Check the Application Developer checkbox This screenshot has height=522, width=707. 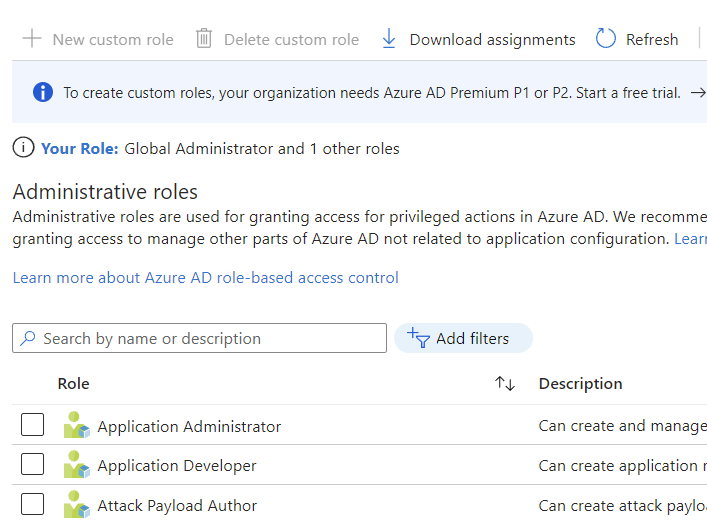[x=32, y=464]
